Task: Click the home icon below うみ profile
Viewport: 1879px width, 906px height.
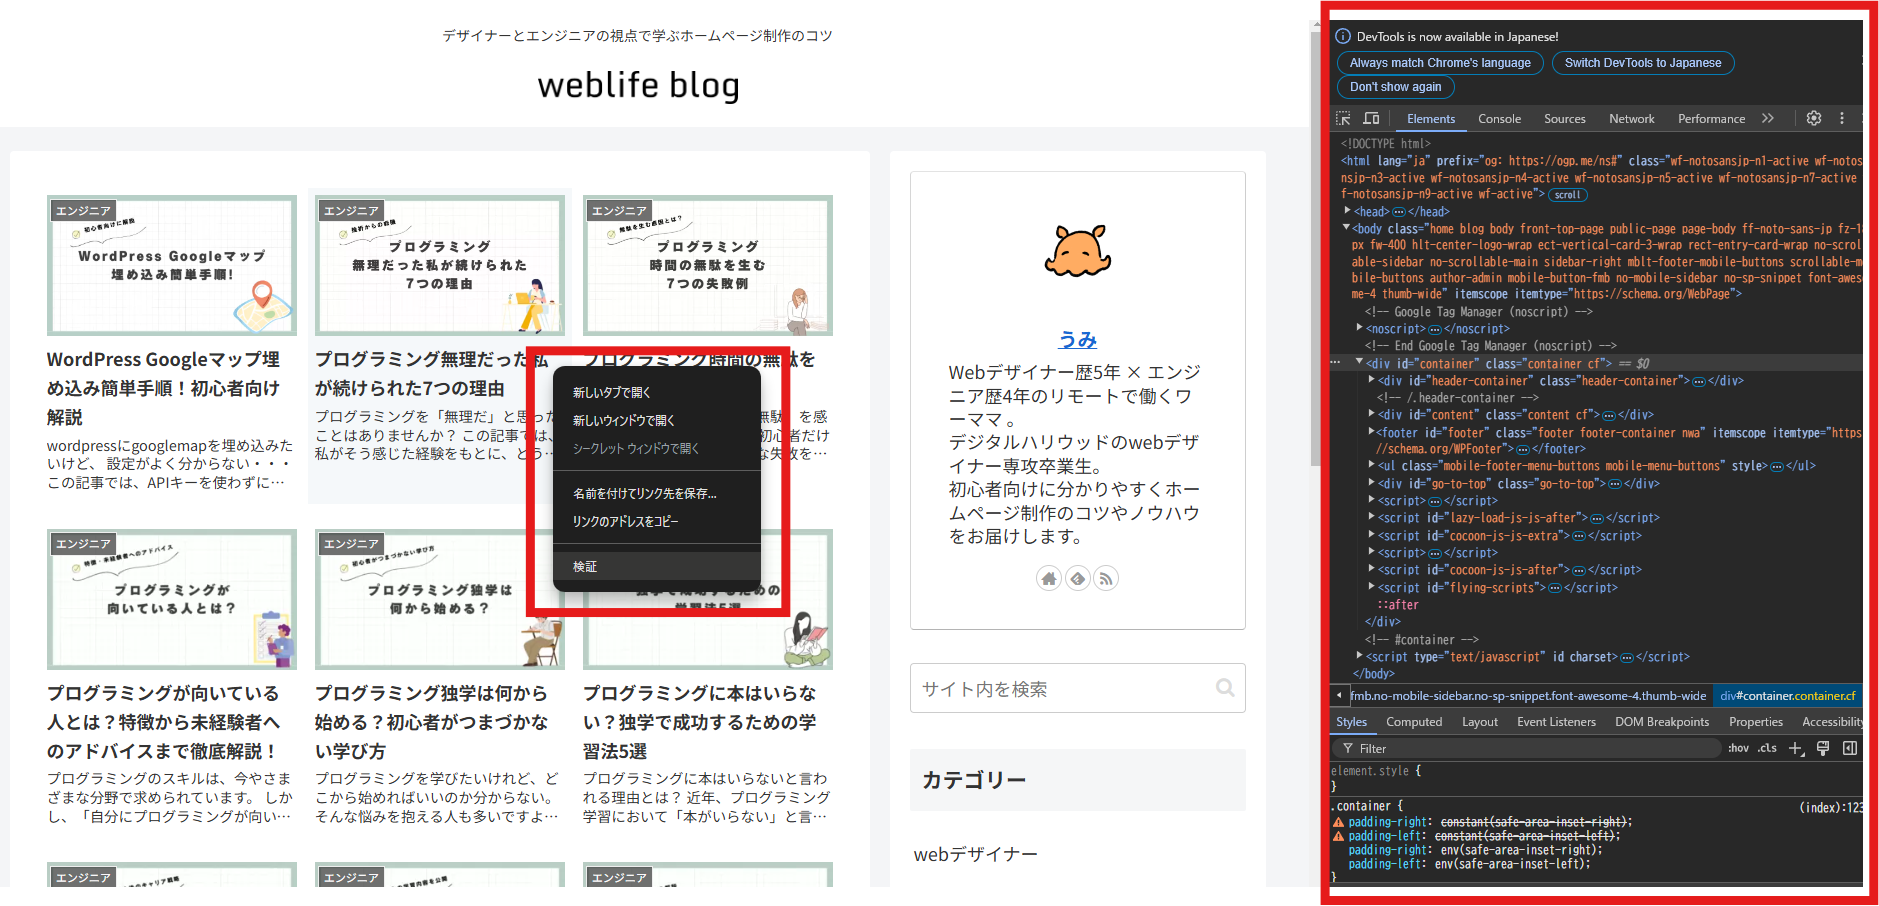Action: [1049, 578]
